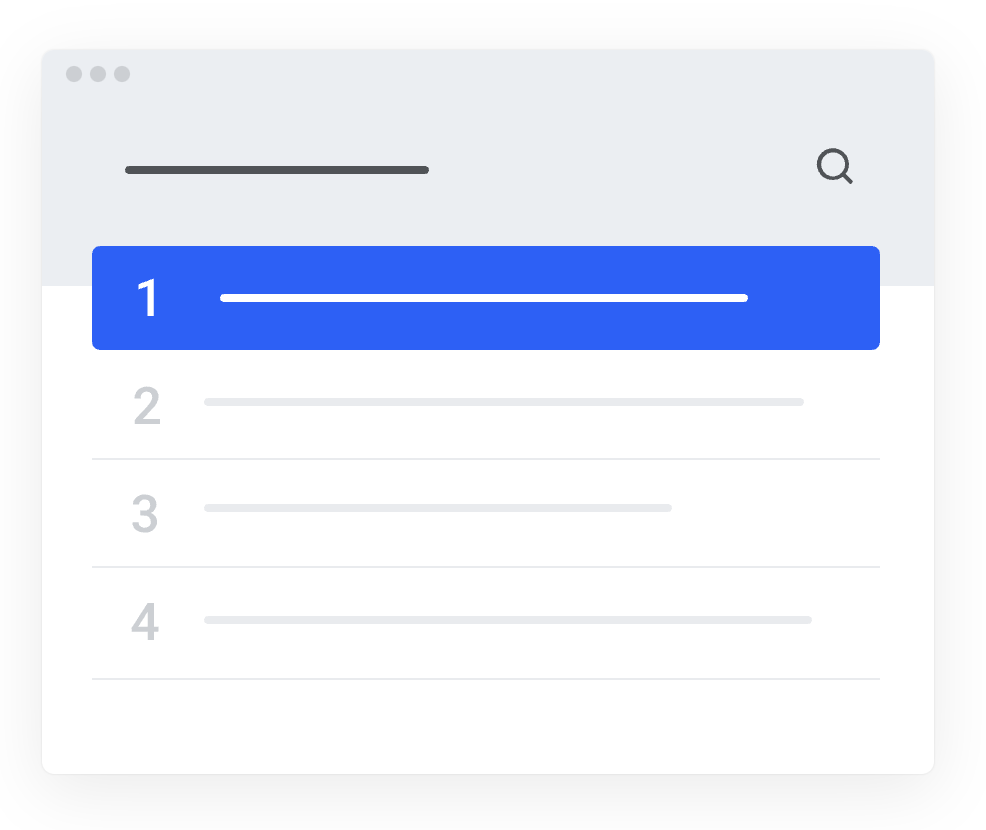The image size is (986, 830).
Task: Click the leftmost window control dot
Action: (x=74, y=74)
